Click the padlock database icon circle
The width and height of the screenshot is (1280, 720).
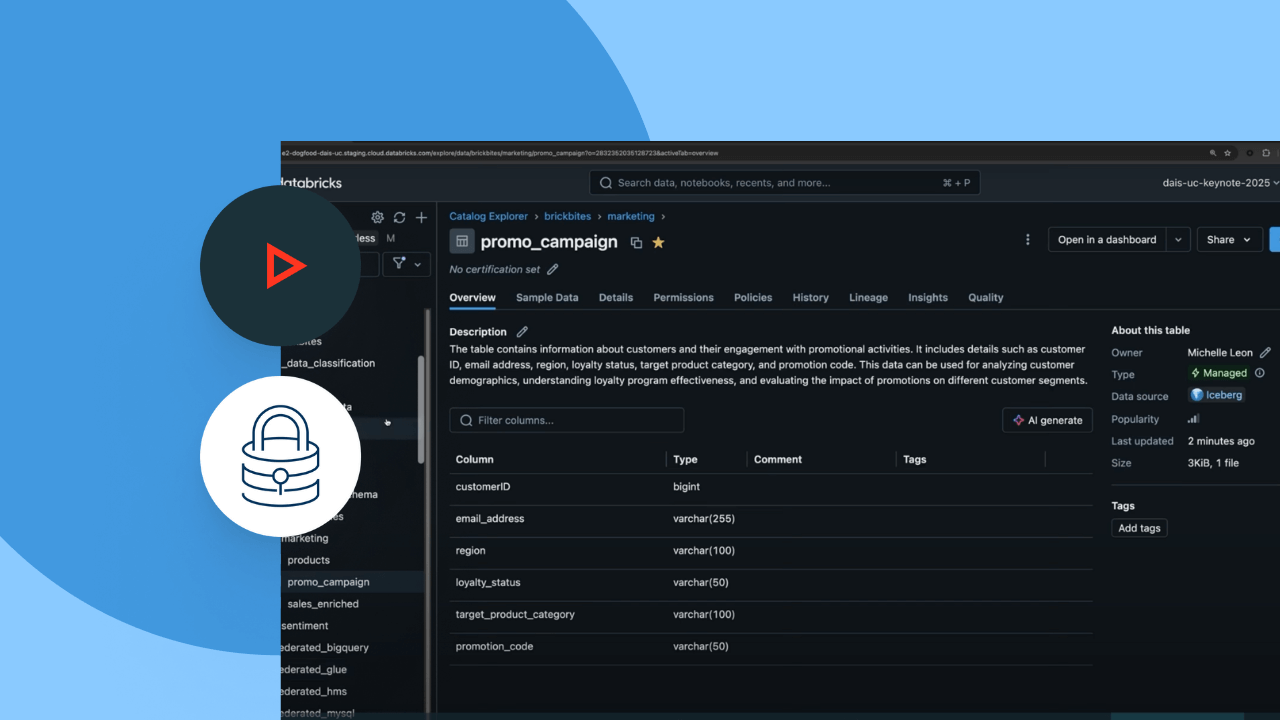pyautogui.click(x=280, y=456)
